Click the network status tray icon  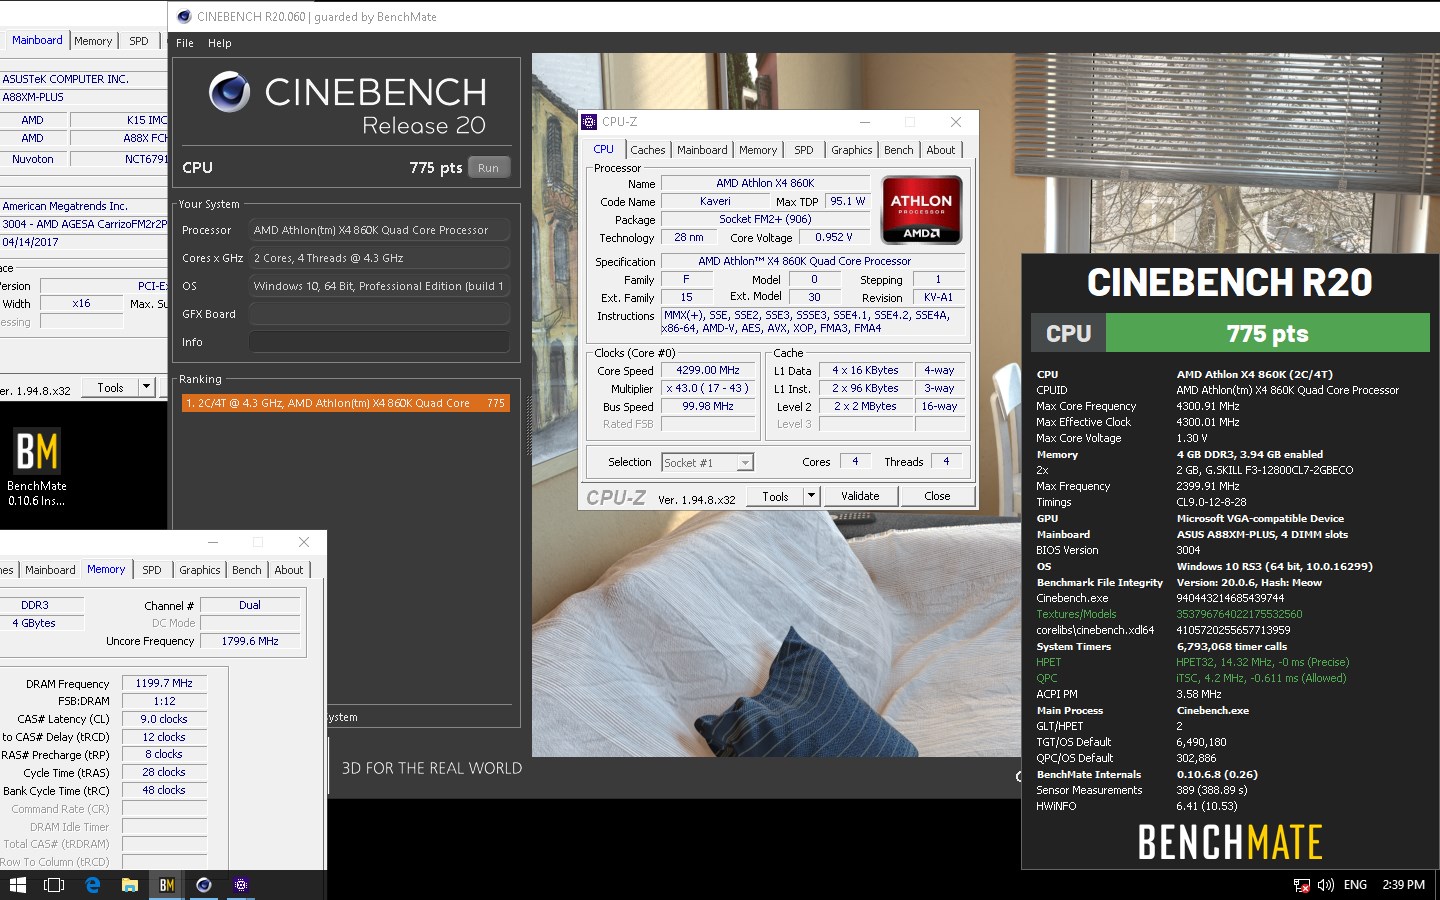click(x=1301, y=885)
